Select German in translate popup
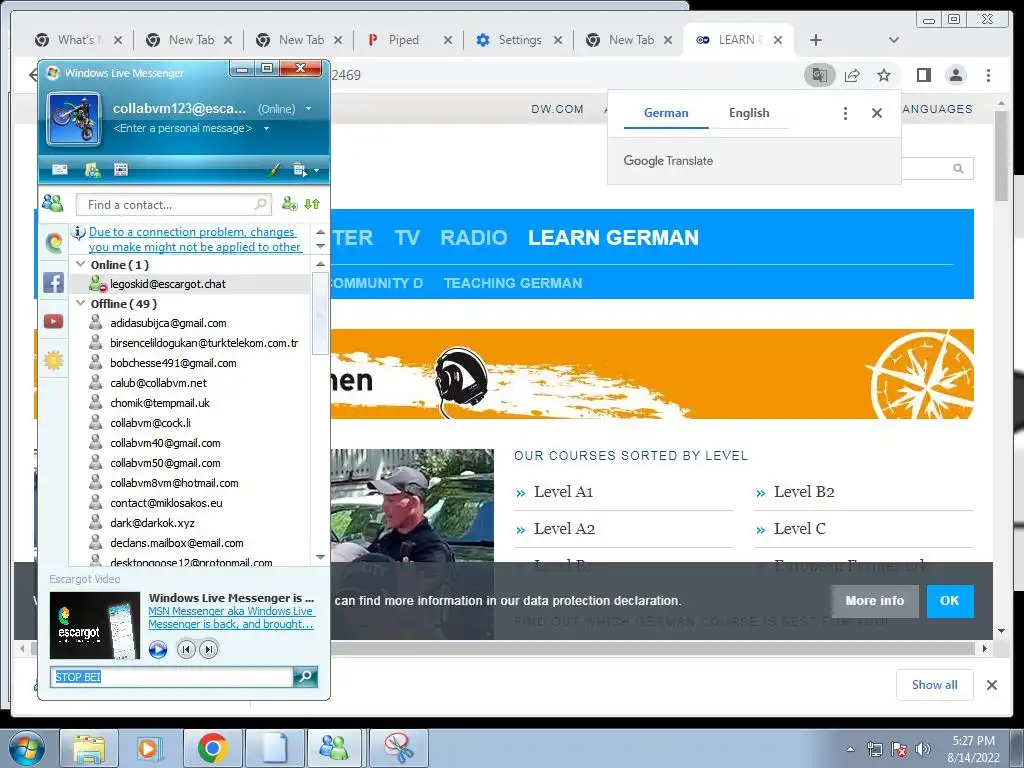The height and width of the screenshot is (768, 1024). (665, 113)
